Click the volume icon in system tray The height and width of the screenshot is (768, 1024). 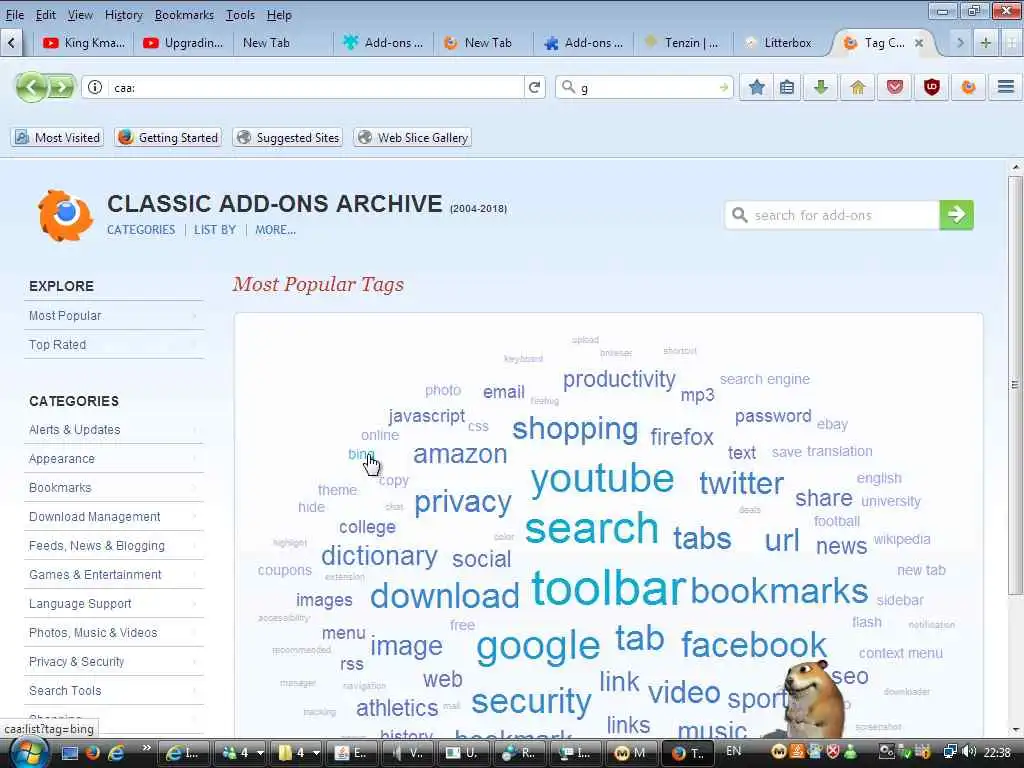(969, 752)
